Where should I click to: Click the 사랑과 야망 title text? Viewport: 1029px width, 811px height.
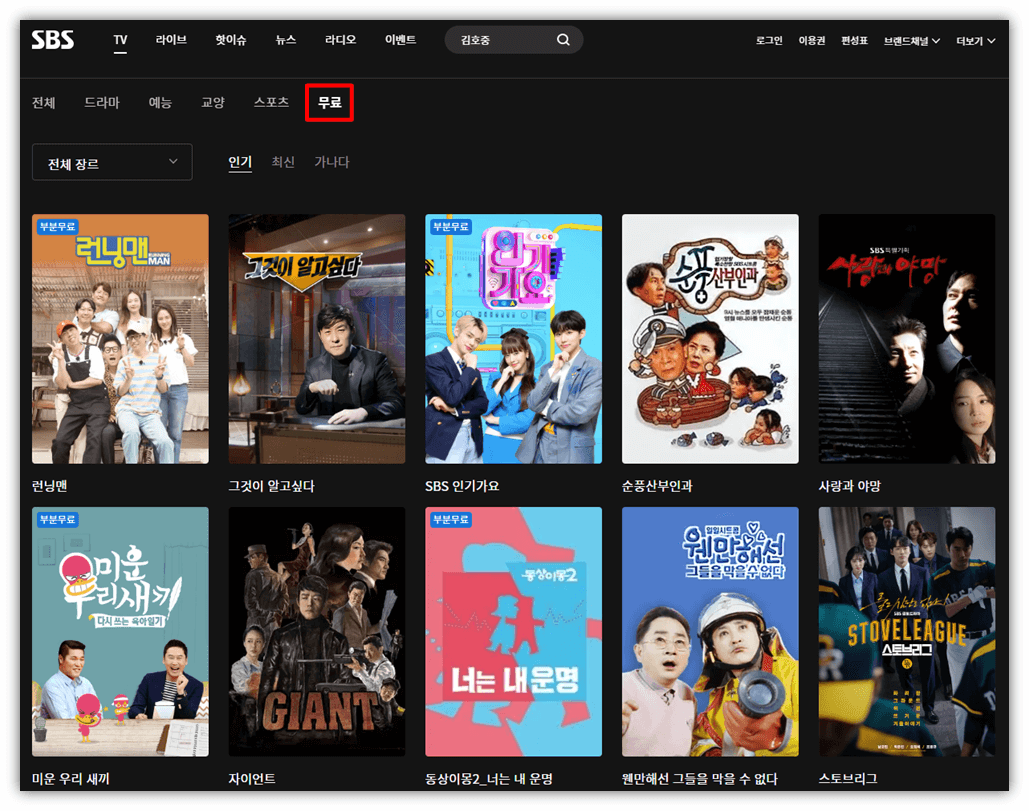(849, 486)
